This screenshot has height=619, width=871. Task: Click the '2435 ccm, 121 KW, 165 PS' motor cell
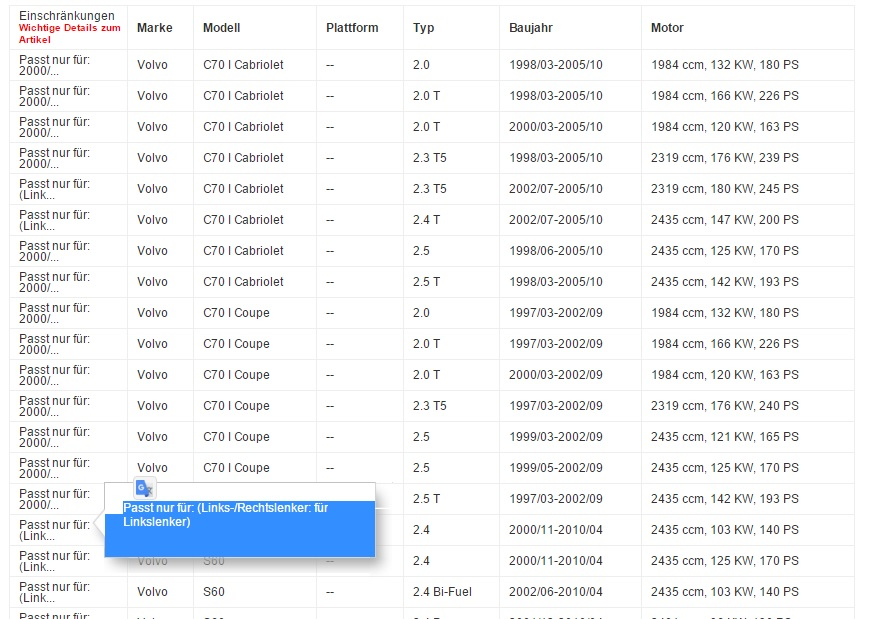(724, 437)
